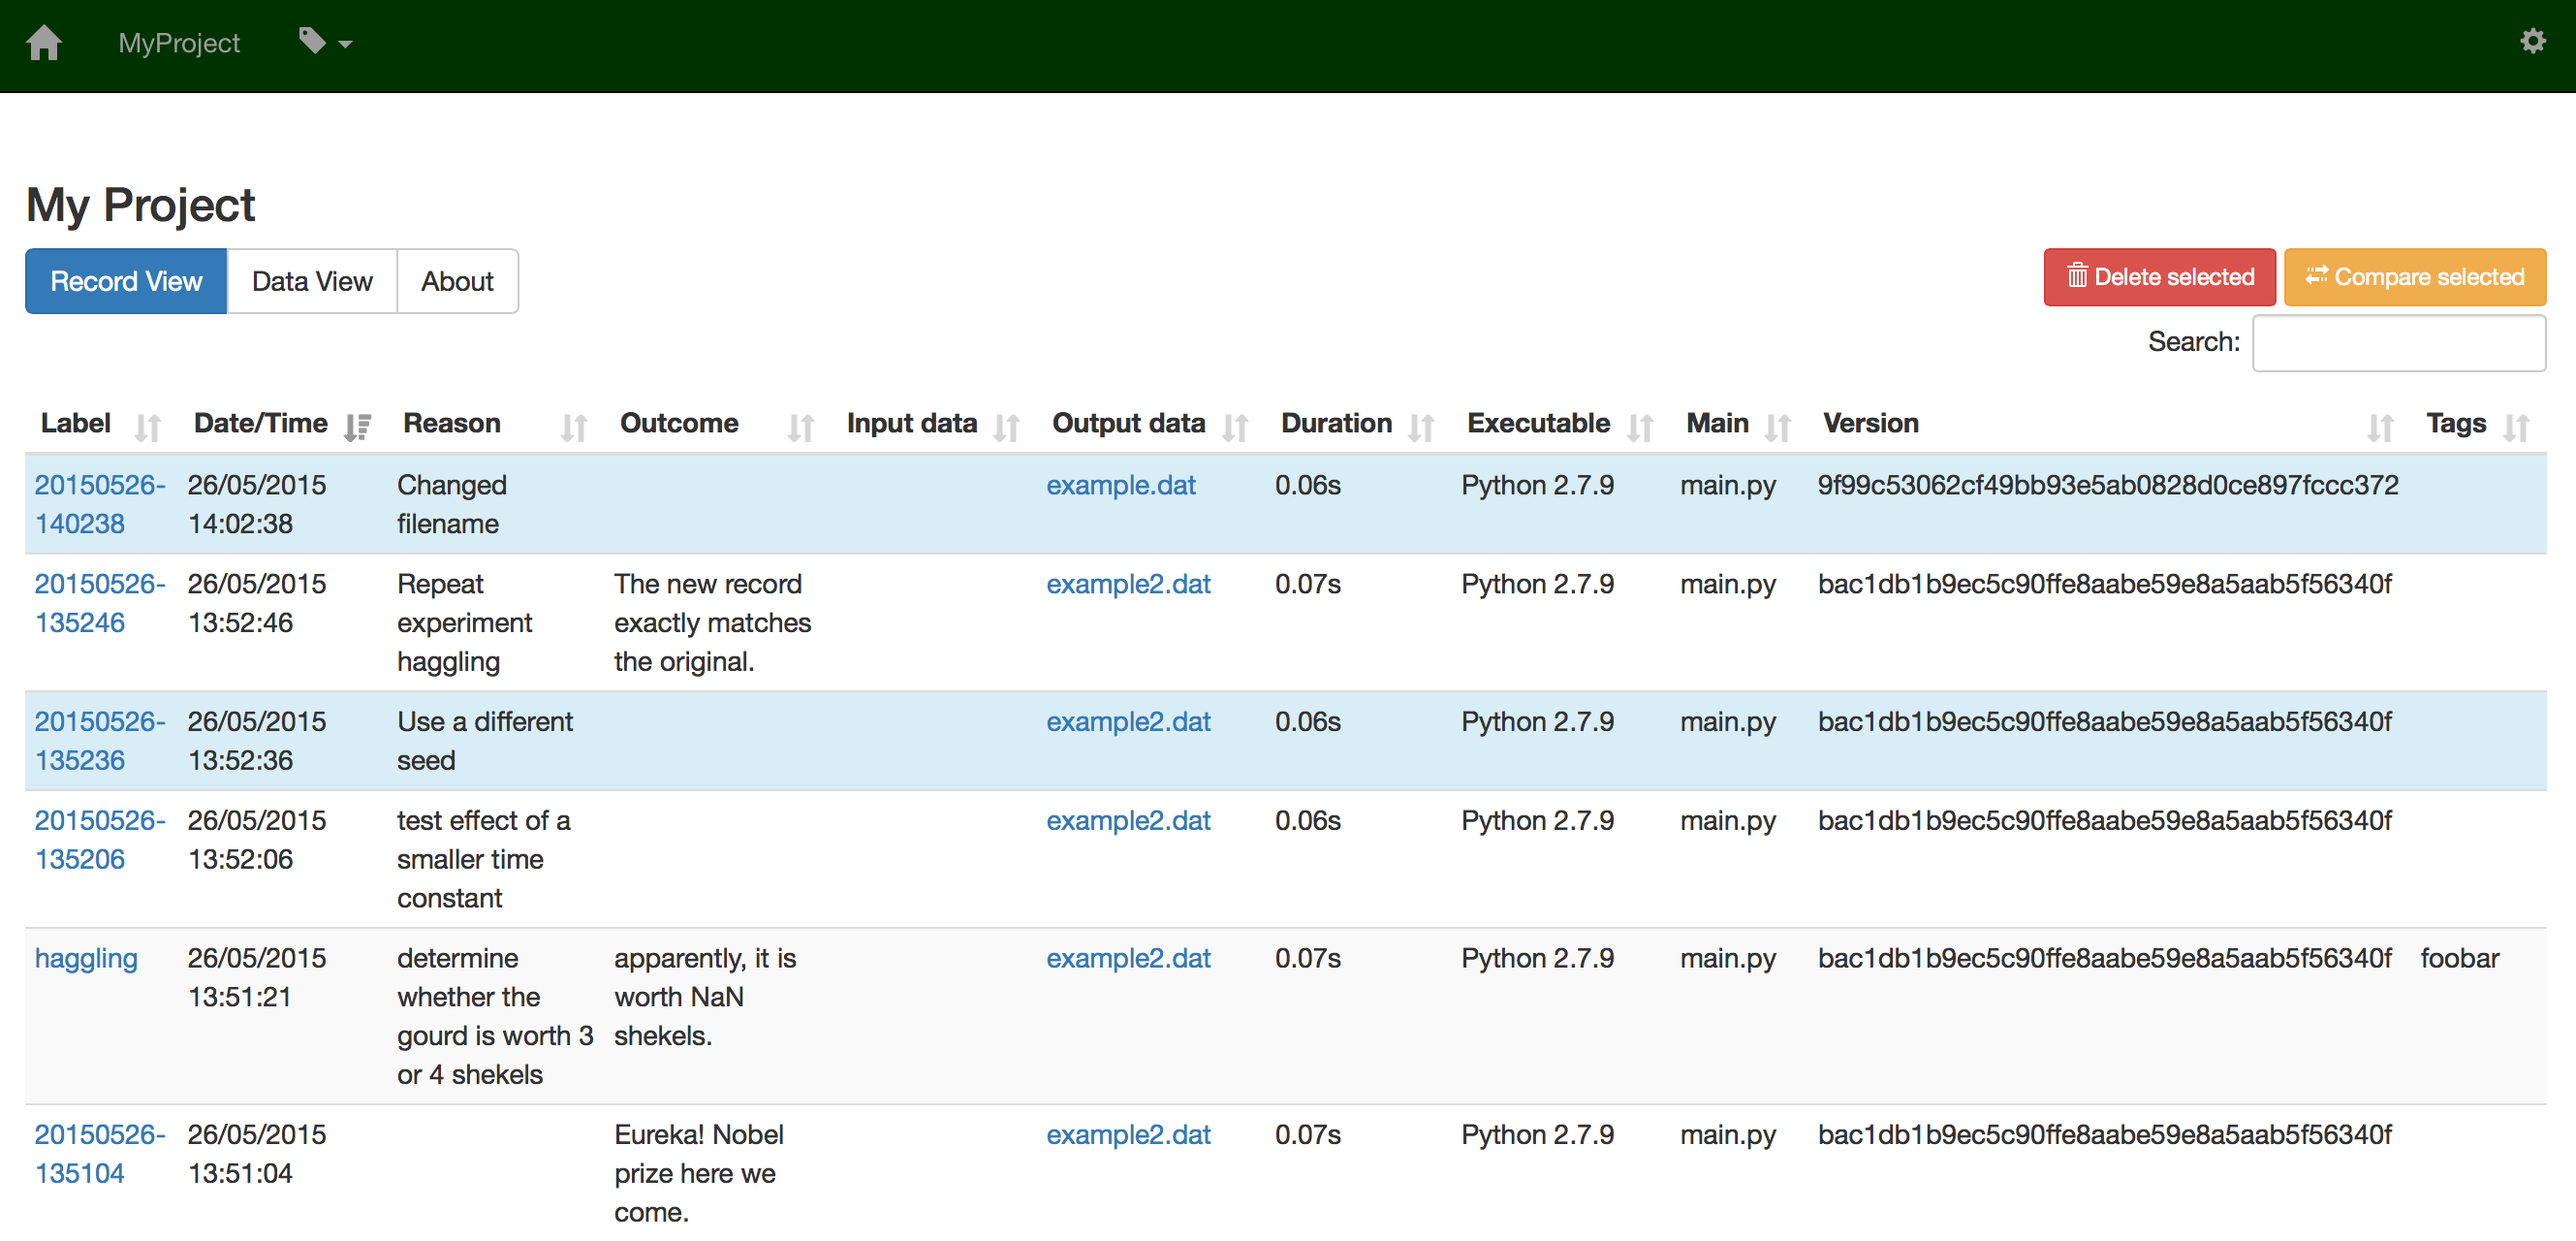Select Record View tab
Screen dimensions: 2576x1241
tap(126, 281)
